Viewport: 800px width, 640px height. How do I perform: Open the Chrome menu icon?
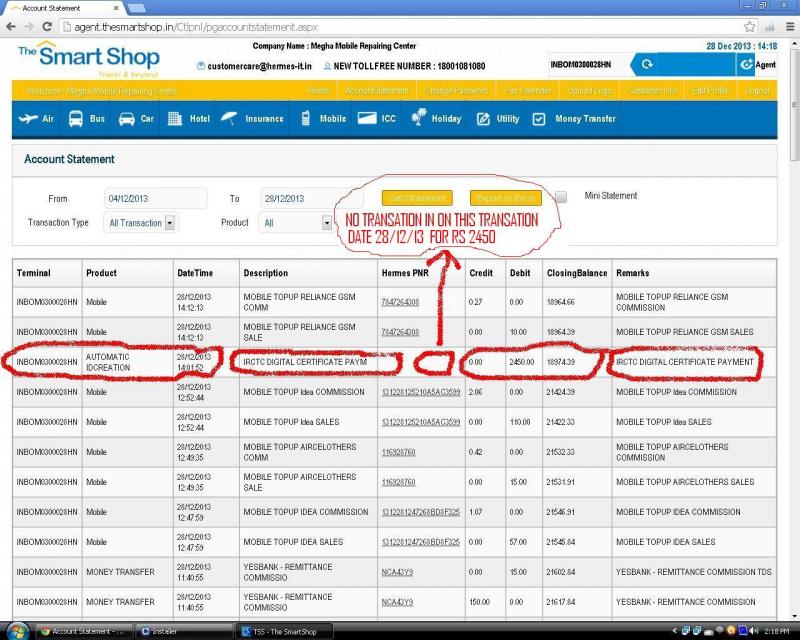[790, 27]
